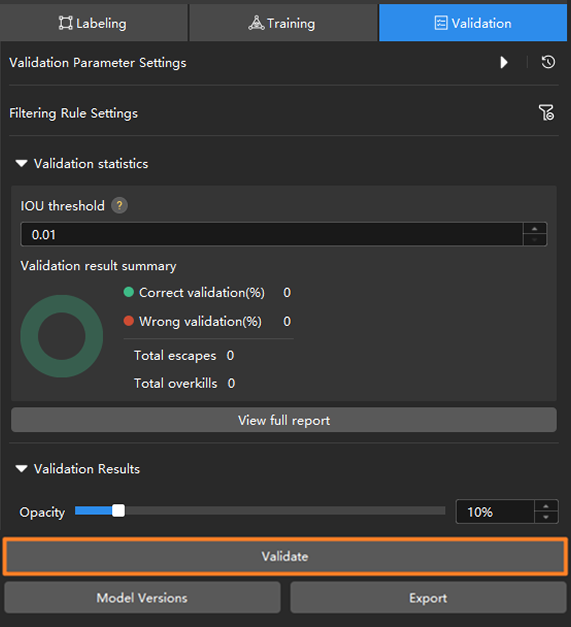Screen dimensions: 571x627
Task: Click 'Wrong validation(%)' label
Action: click(x=200, y=321)
